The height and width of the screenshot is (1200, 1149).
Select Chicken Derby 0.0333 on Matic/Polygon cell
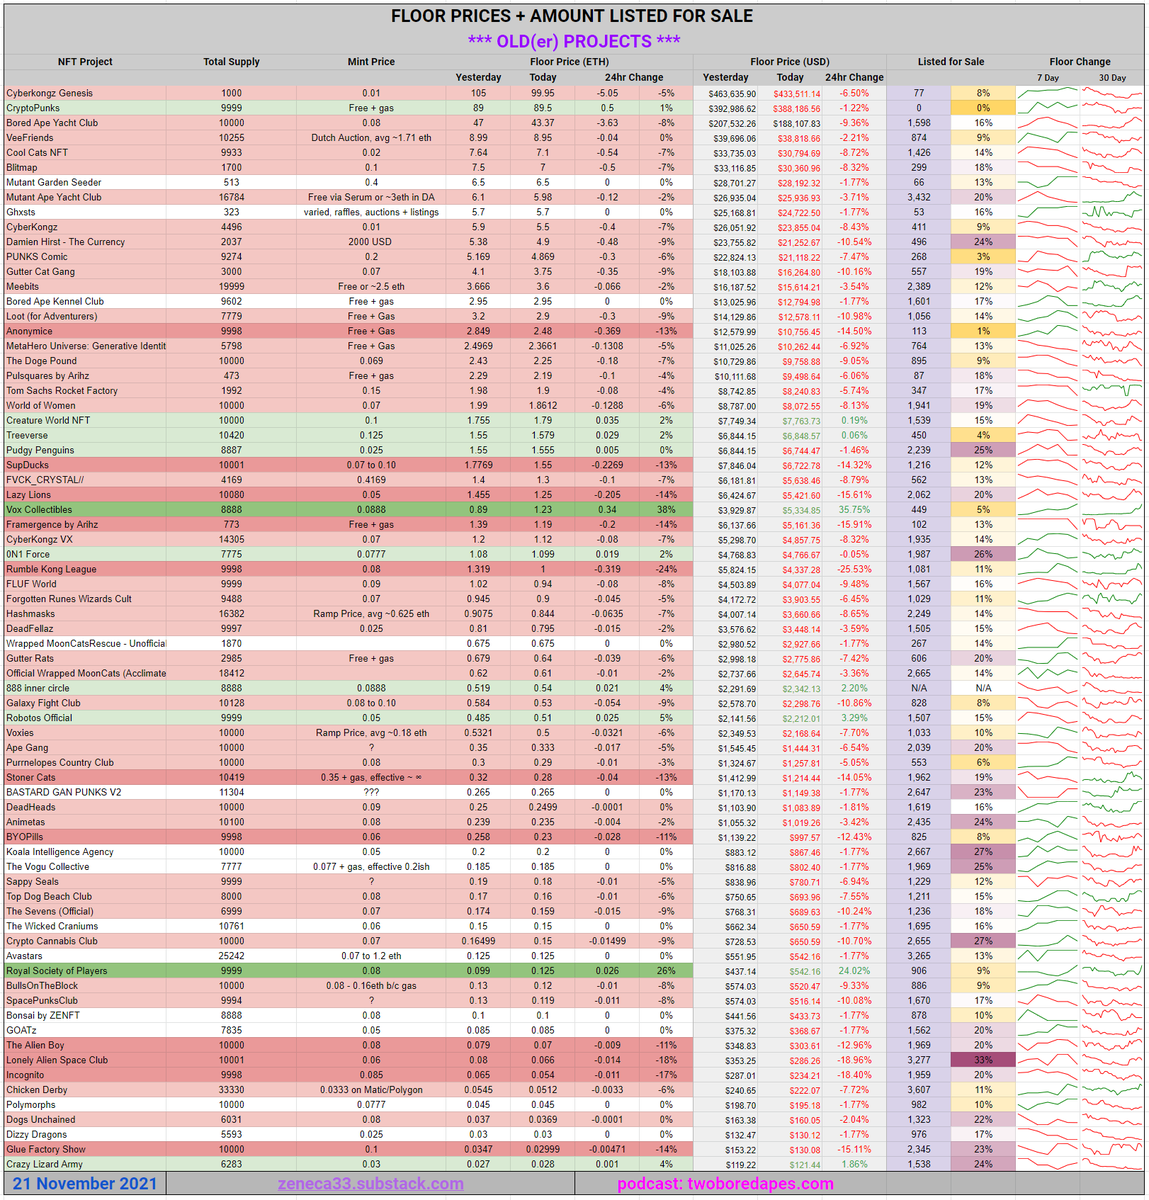coord(371,1090)
